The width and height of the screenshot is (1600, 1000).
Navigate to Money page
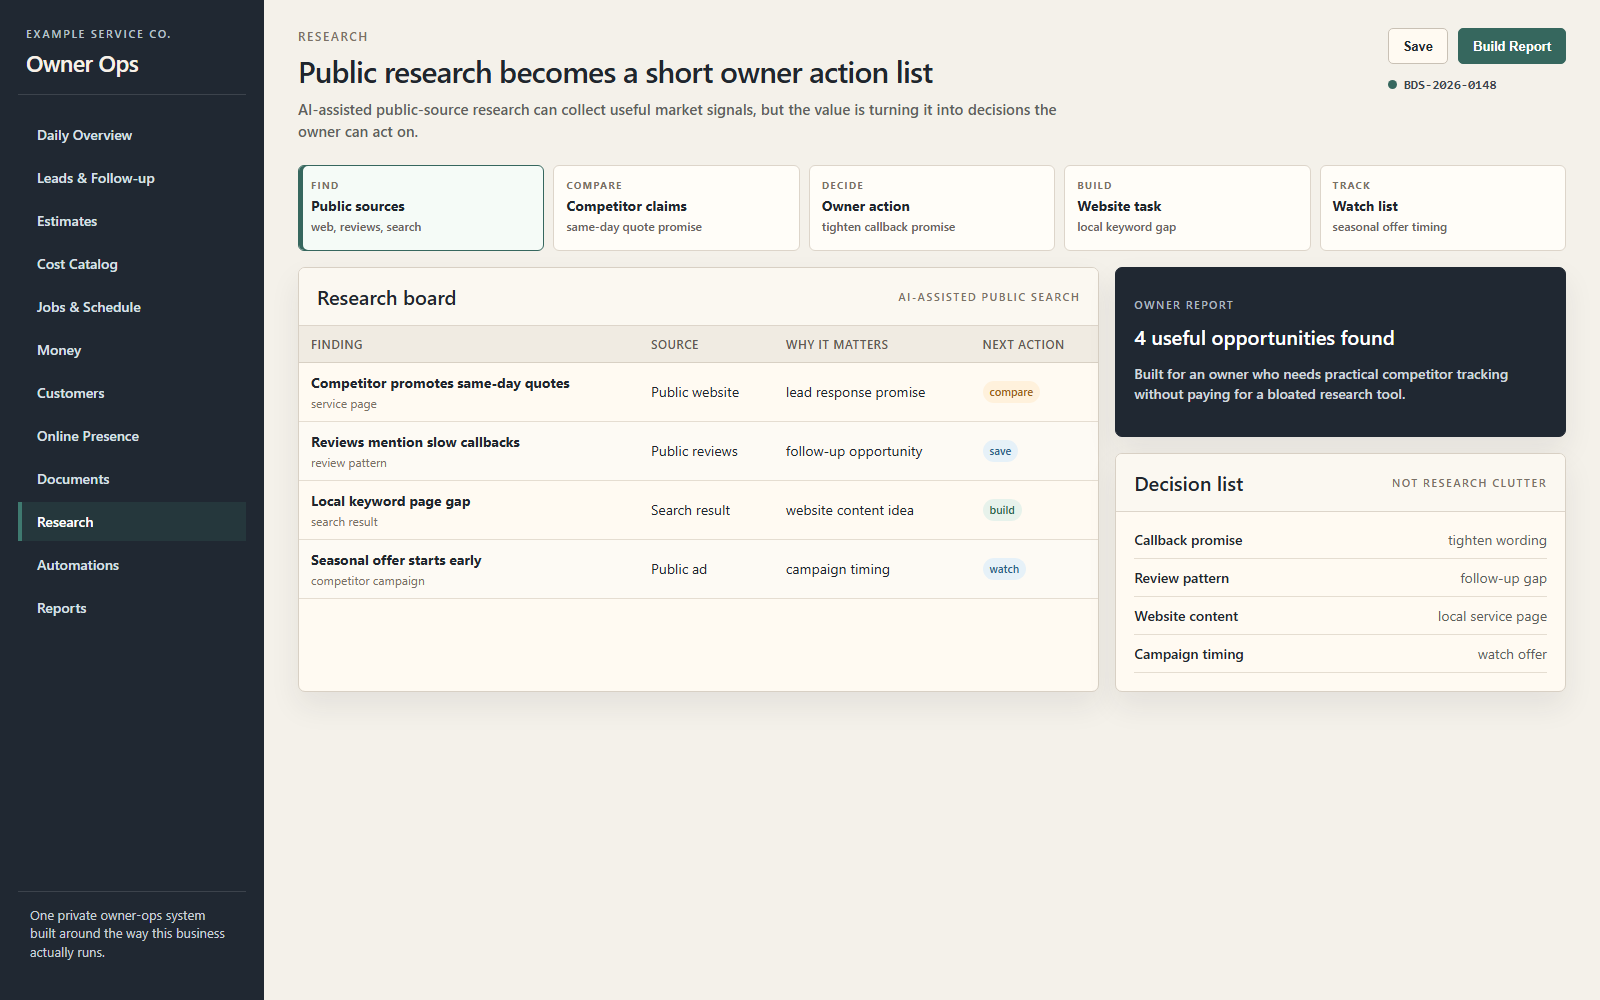point(132,350)
